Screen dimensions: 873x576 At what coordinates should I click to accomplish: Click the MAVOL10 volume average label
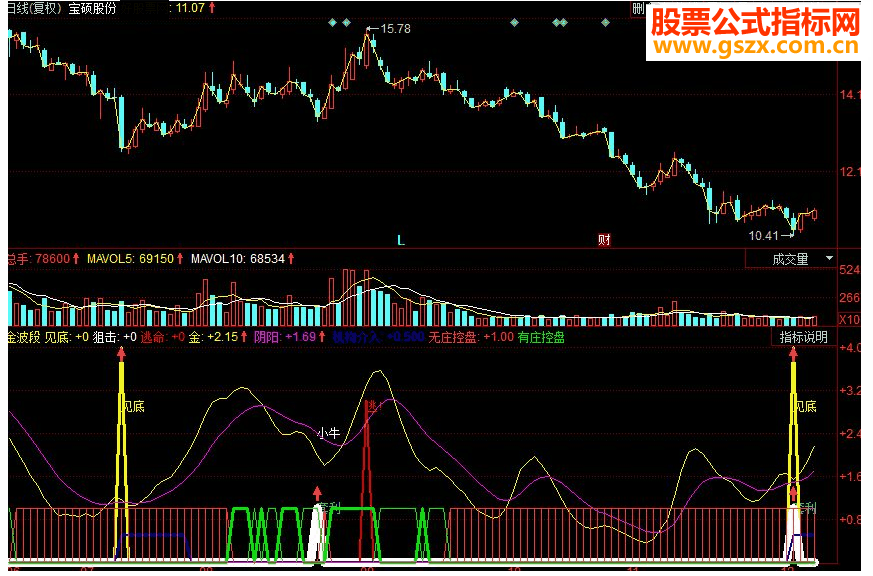click(x=236, y=259)
